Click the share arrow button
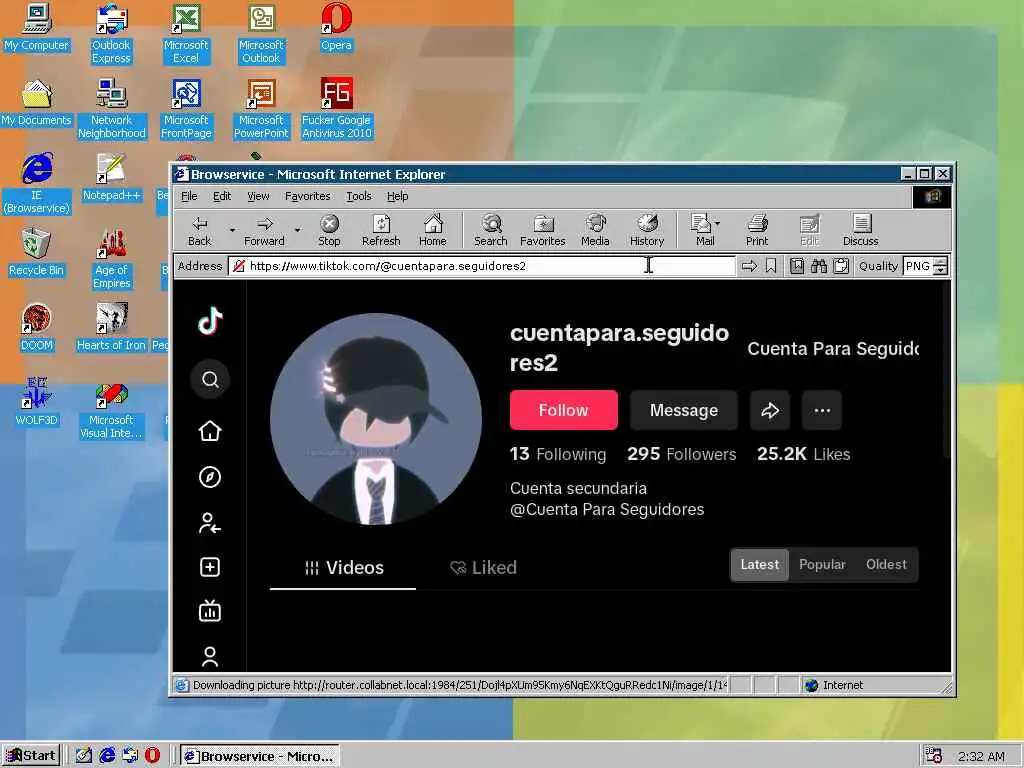 [x=770, y=410]
